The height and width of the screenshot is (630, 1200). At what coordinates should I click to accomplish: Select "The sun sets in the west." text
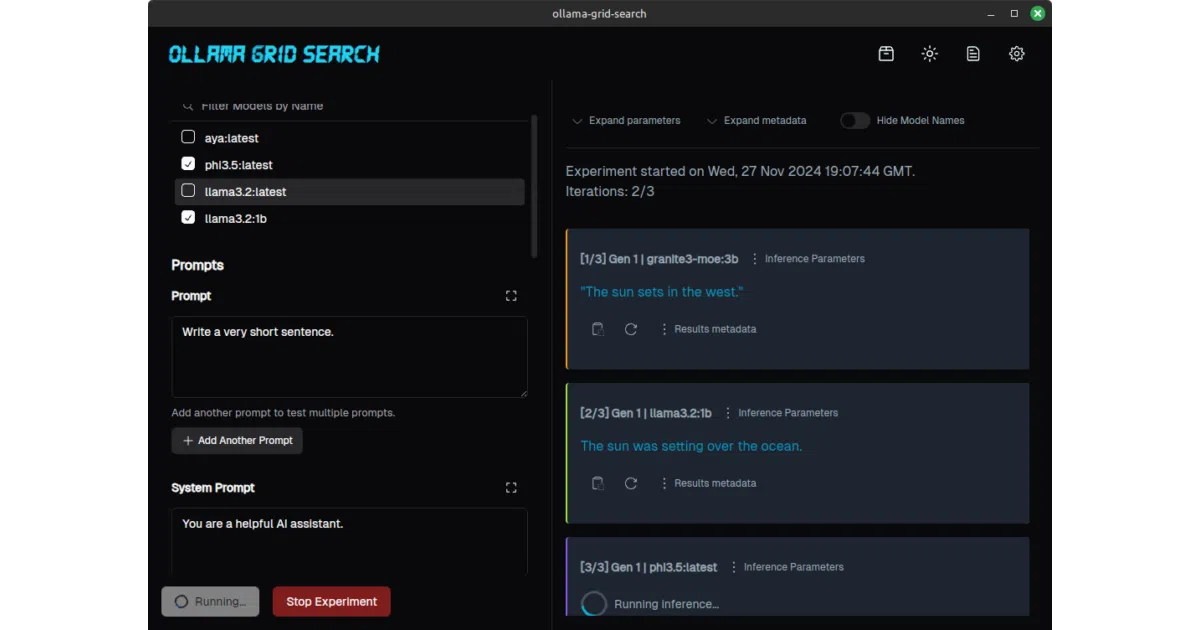pyautogui.click(x=662, y=292)
